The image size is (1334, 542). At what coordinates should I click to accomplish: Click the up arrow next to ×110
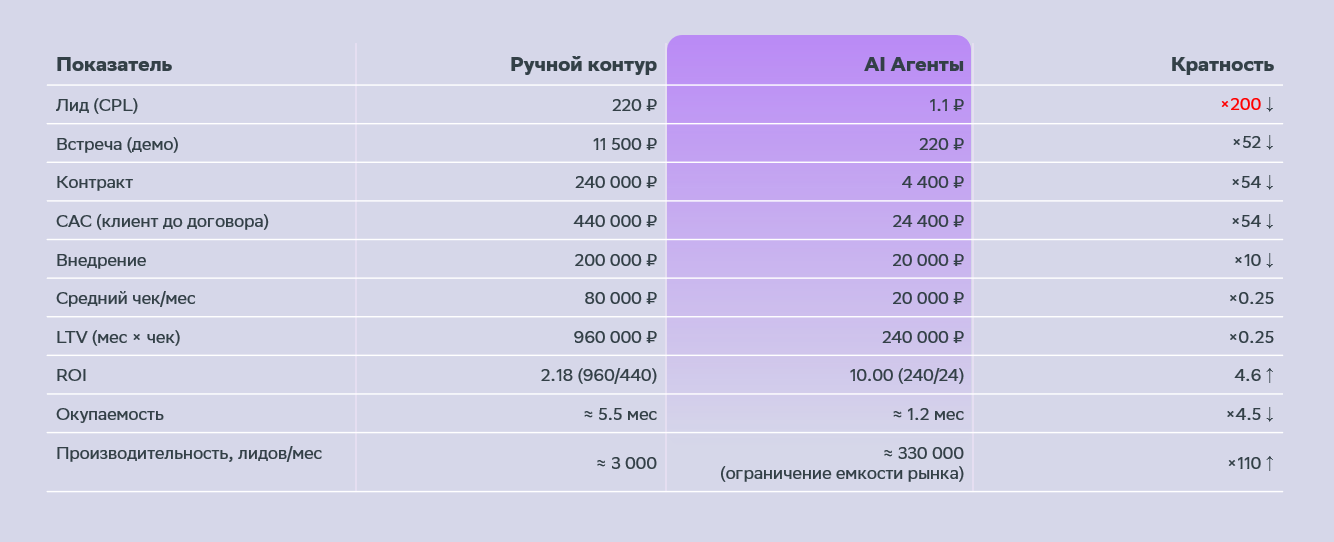point(1269,463)
